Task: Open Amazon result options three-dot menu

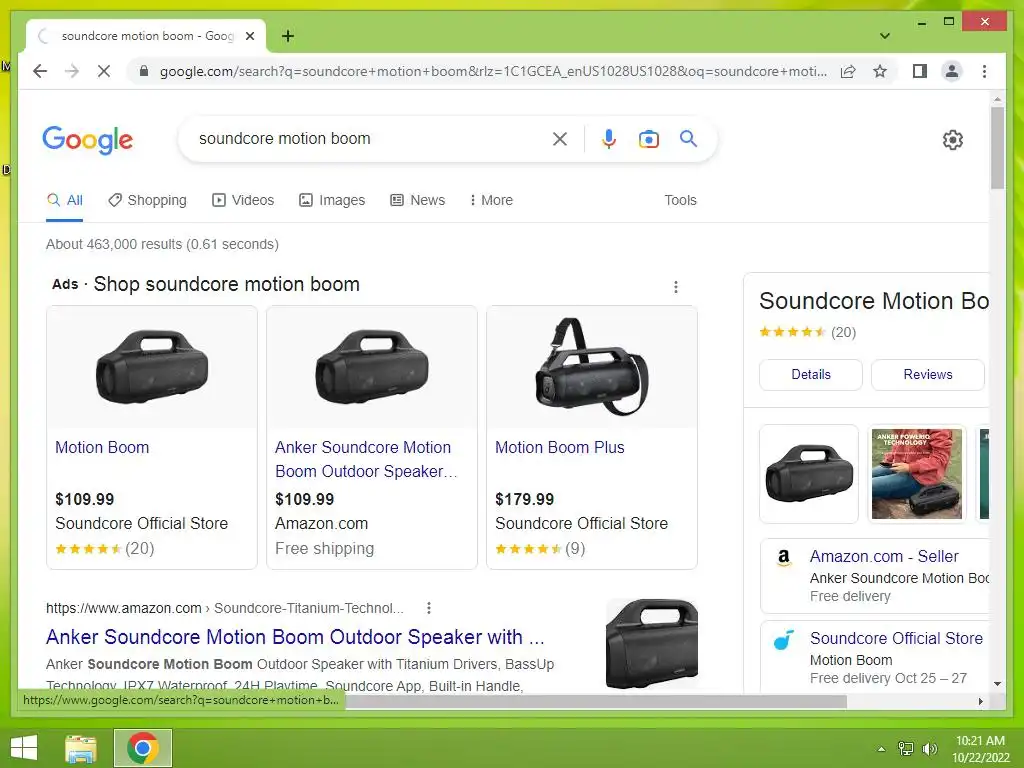Action: click(x=428, y=608)
